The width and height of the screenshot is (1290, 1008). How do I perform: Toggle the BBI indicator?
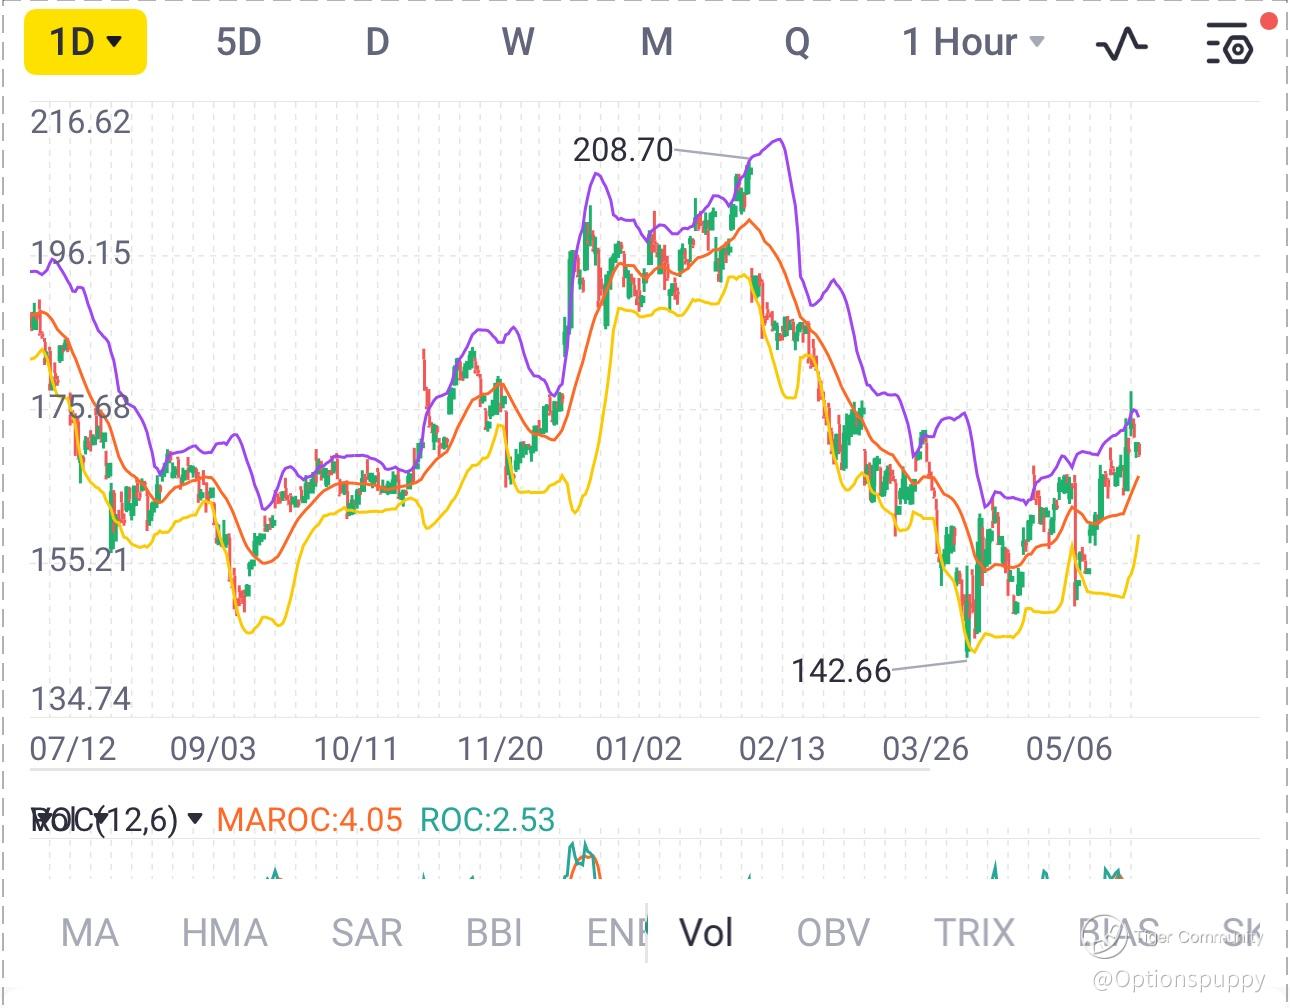[494, 933]
